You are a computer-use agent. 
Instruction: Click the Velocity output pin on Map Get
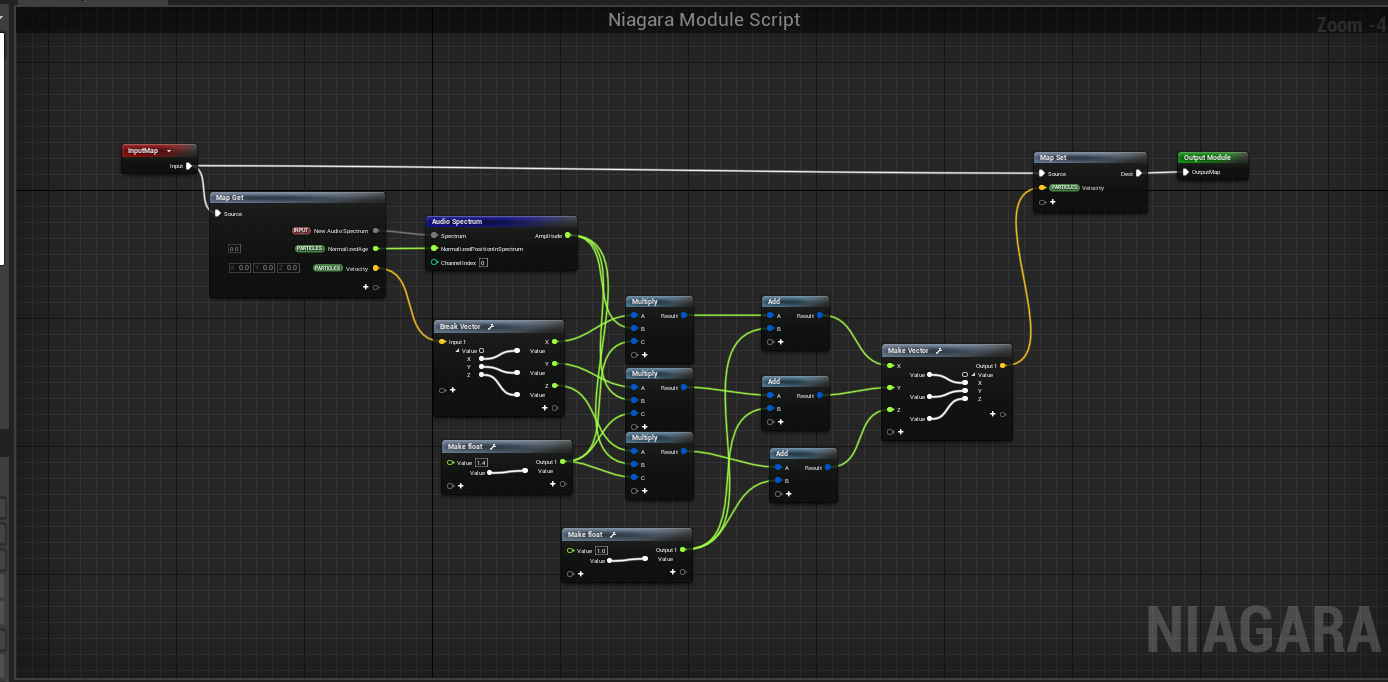coord(375,268)
